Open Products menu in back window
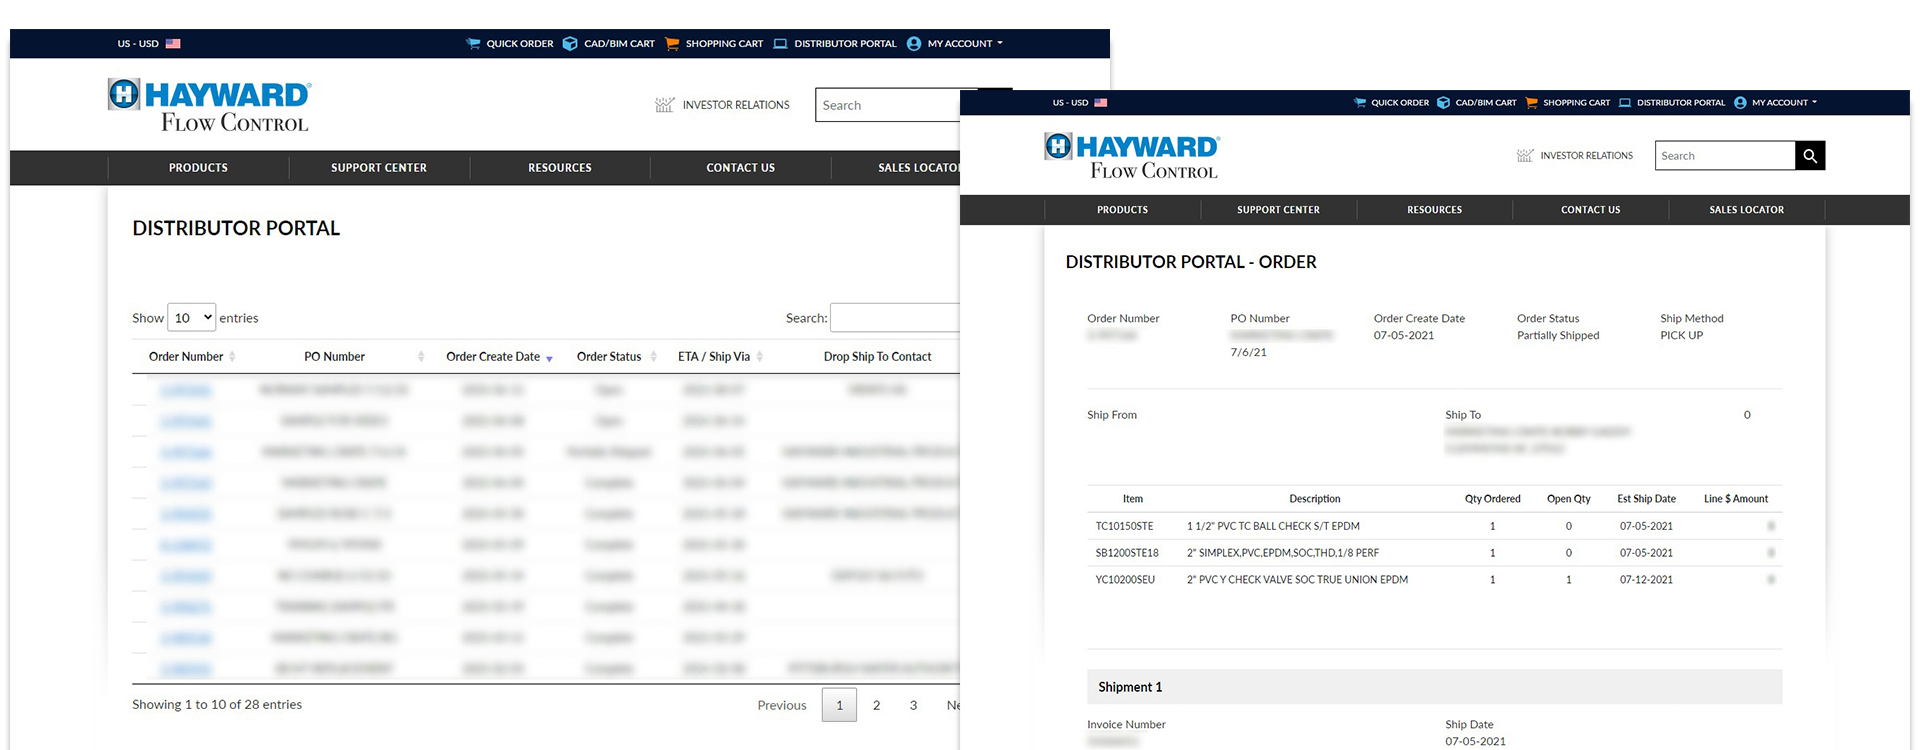1920x750 pixels. coord(198,168)
